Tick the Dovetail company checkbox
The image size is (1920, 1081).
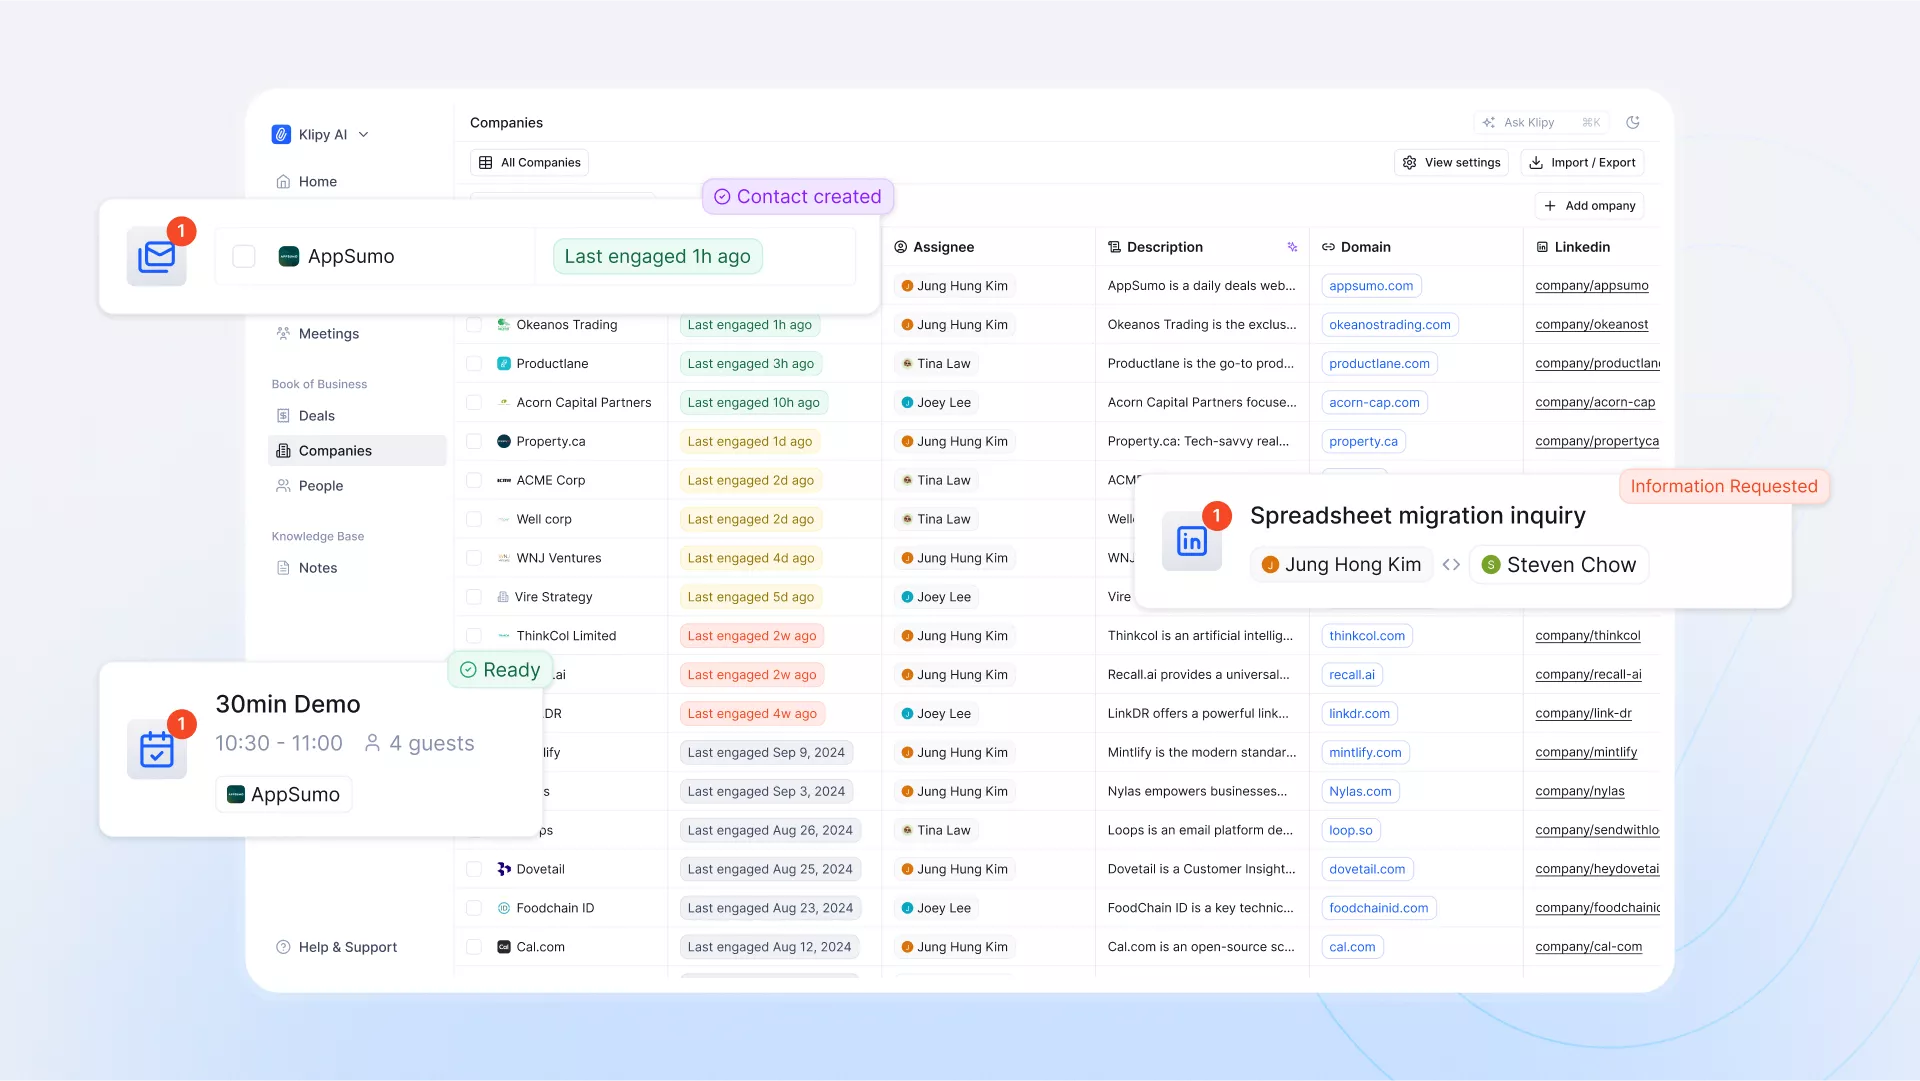(x=474, y=869)
